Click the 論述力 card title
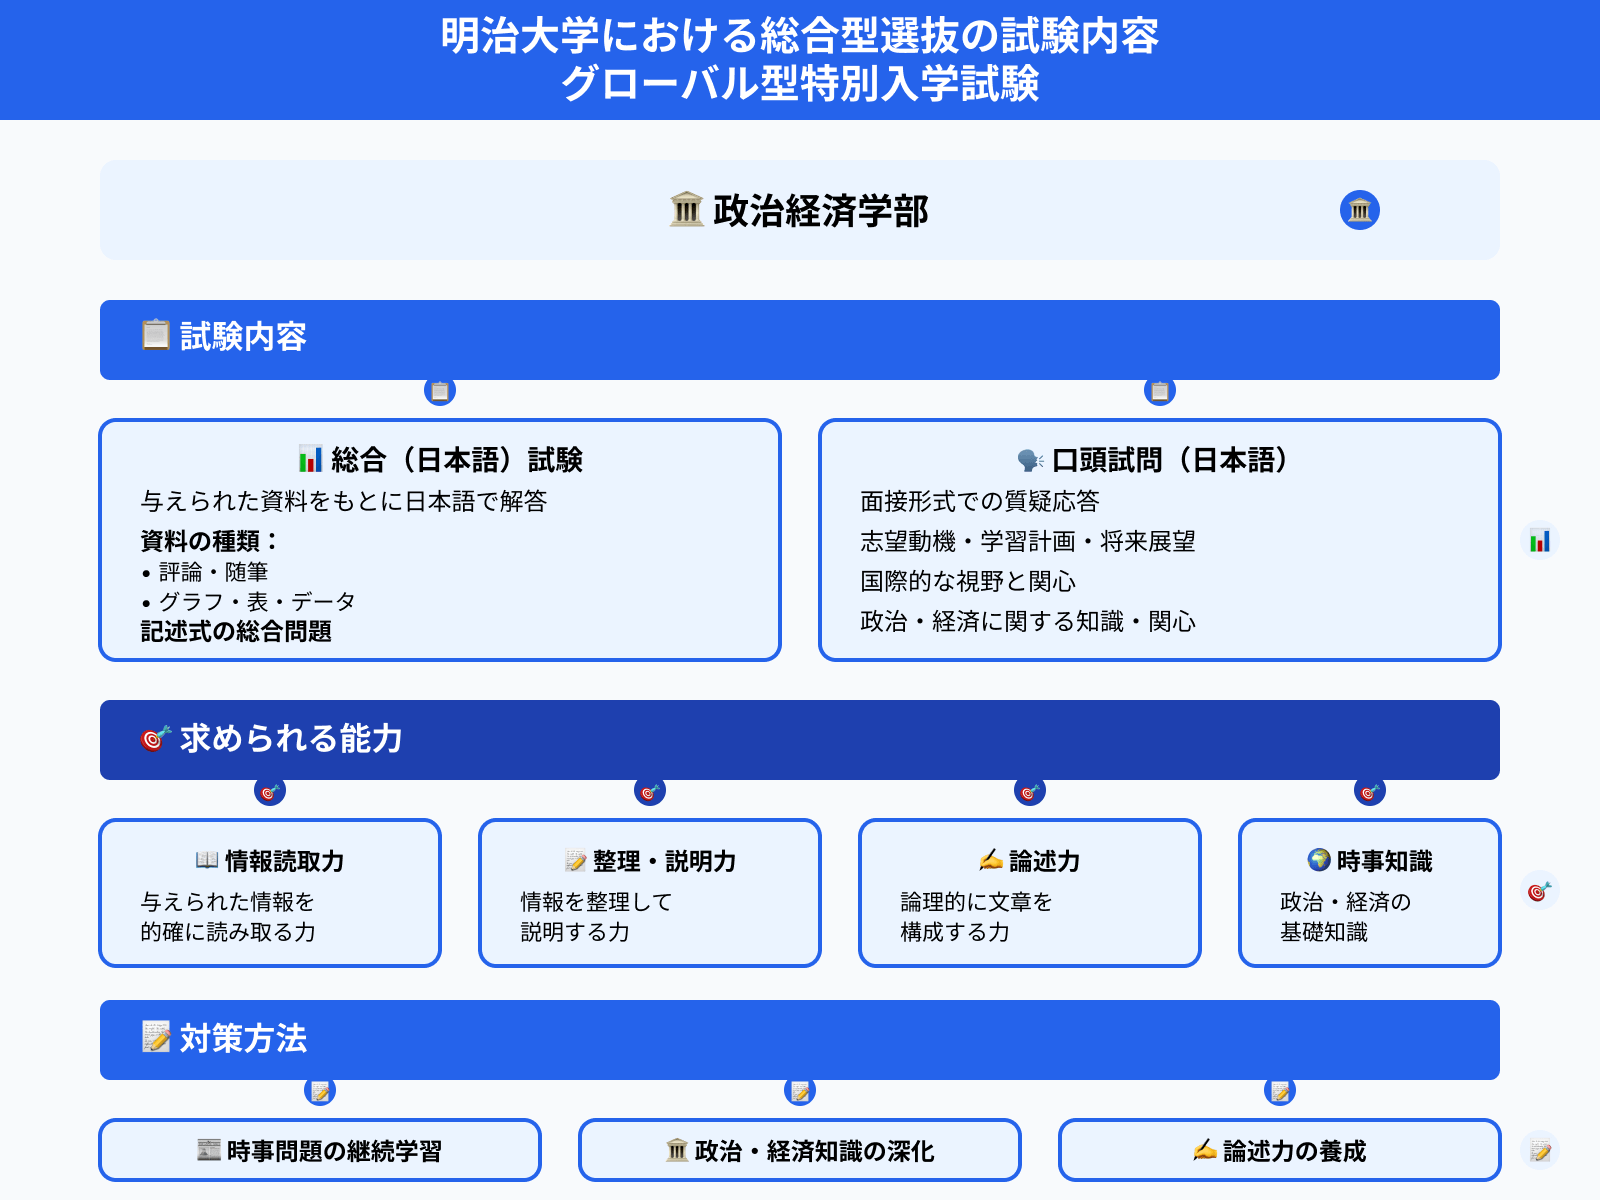The width and height of the screenshot is (1600, 1200). pos(1044,861)
